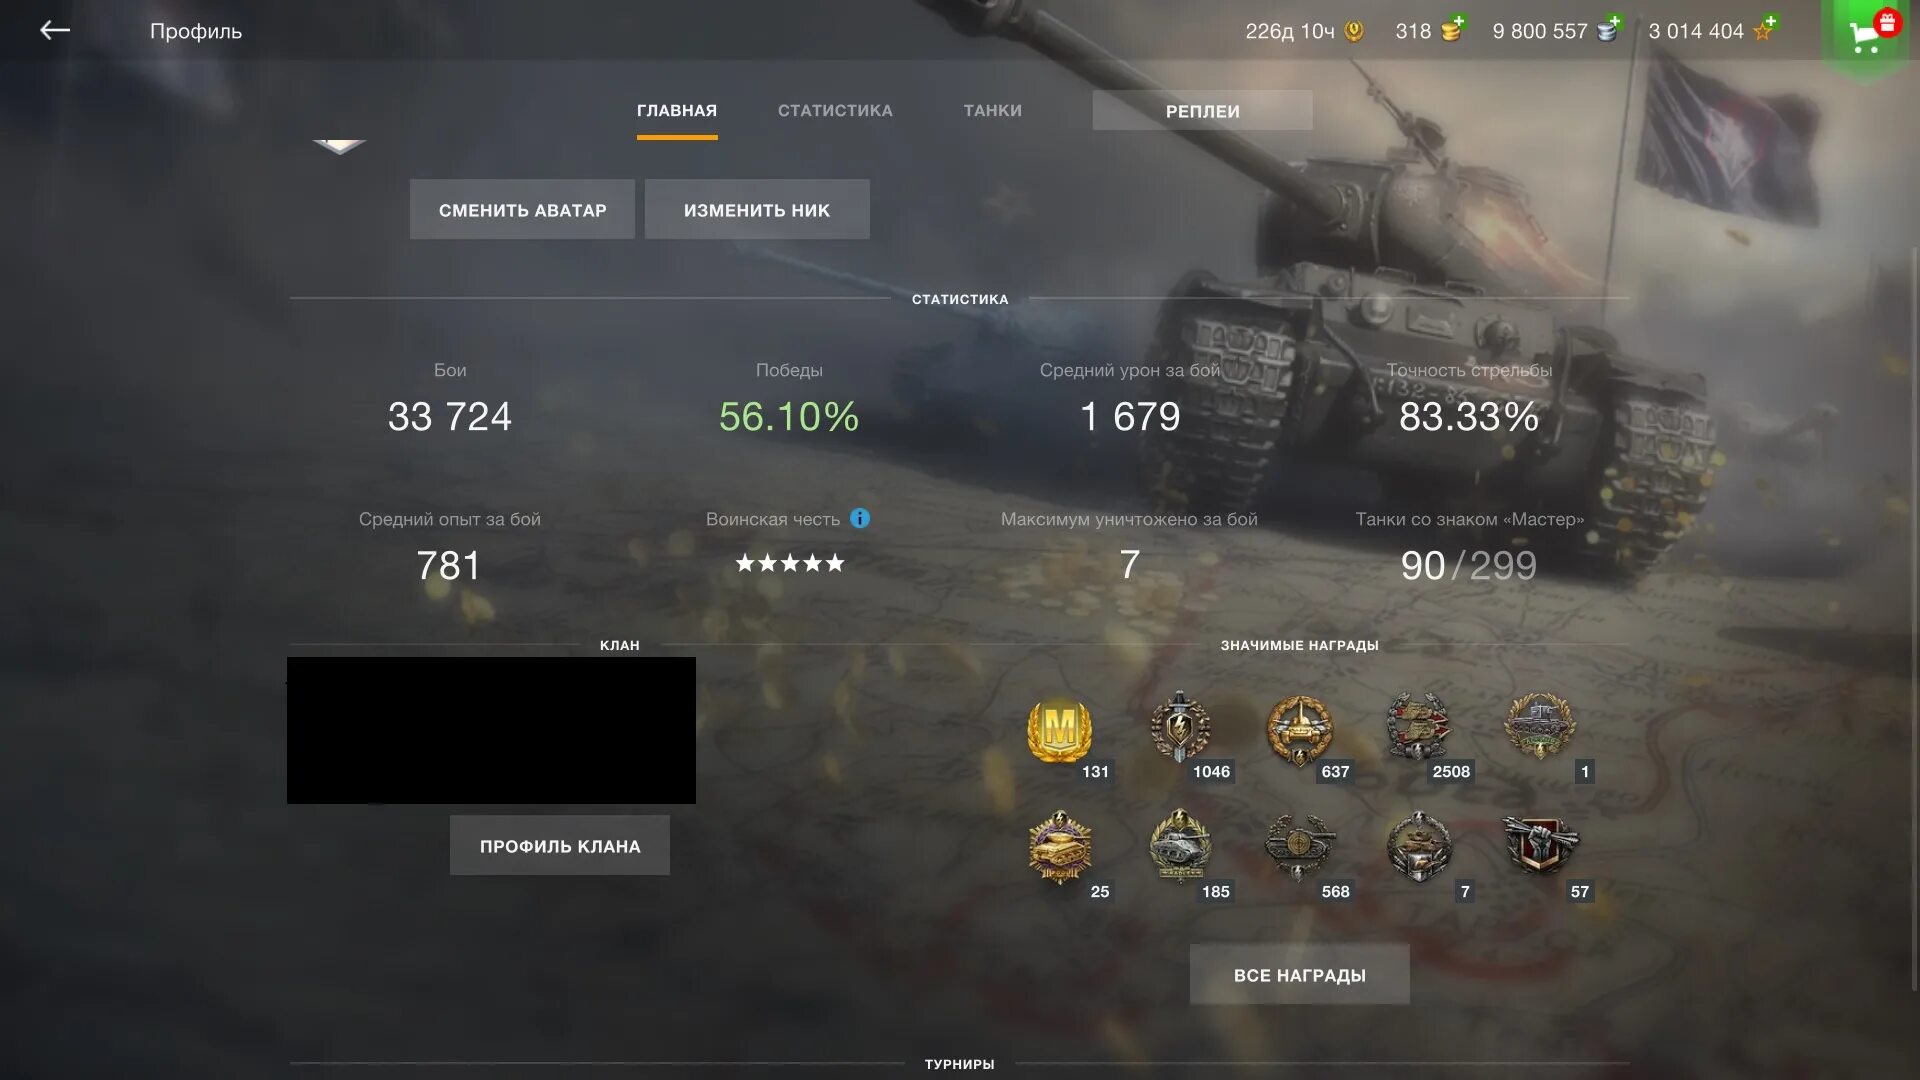Screen dimensions: 1920x1080
Task: Click the Сменить аватар button
Action: (x=522, y=209)
